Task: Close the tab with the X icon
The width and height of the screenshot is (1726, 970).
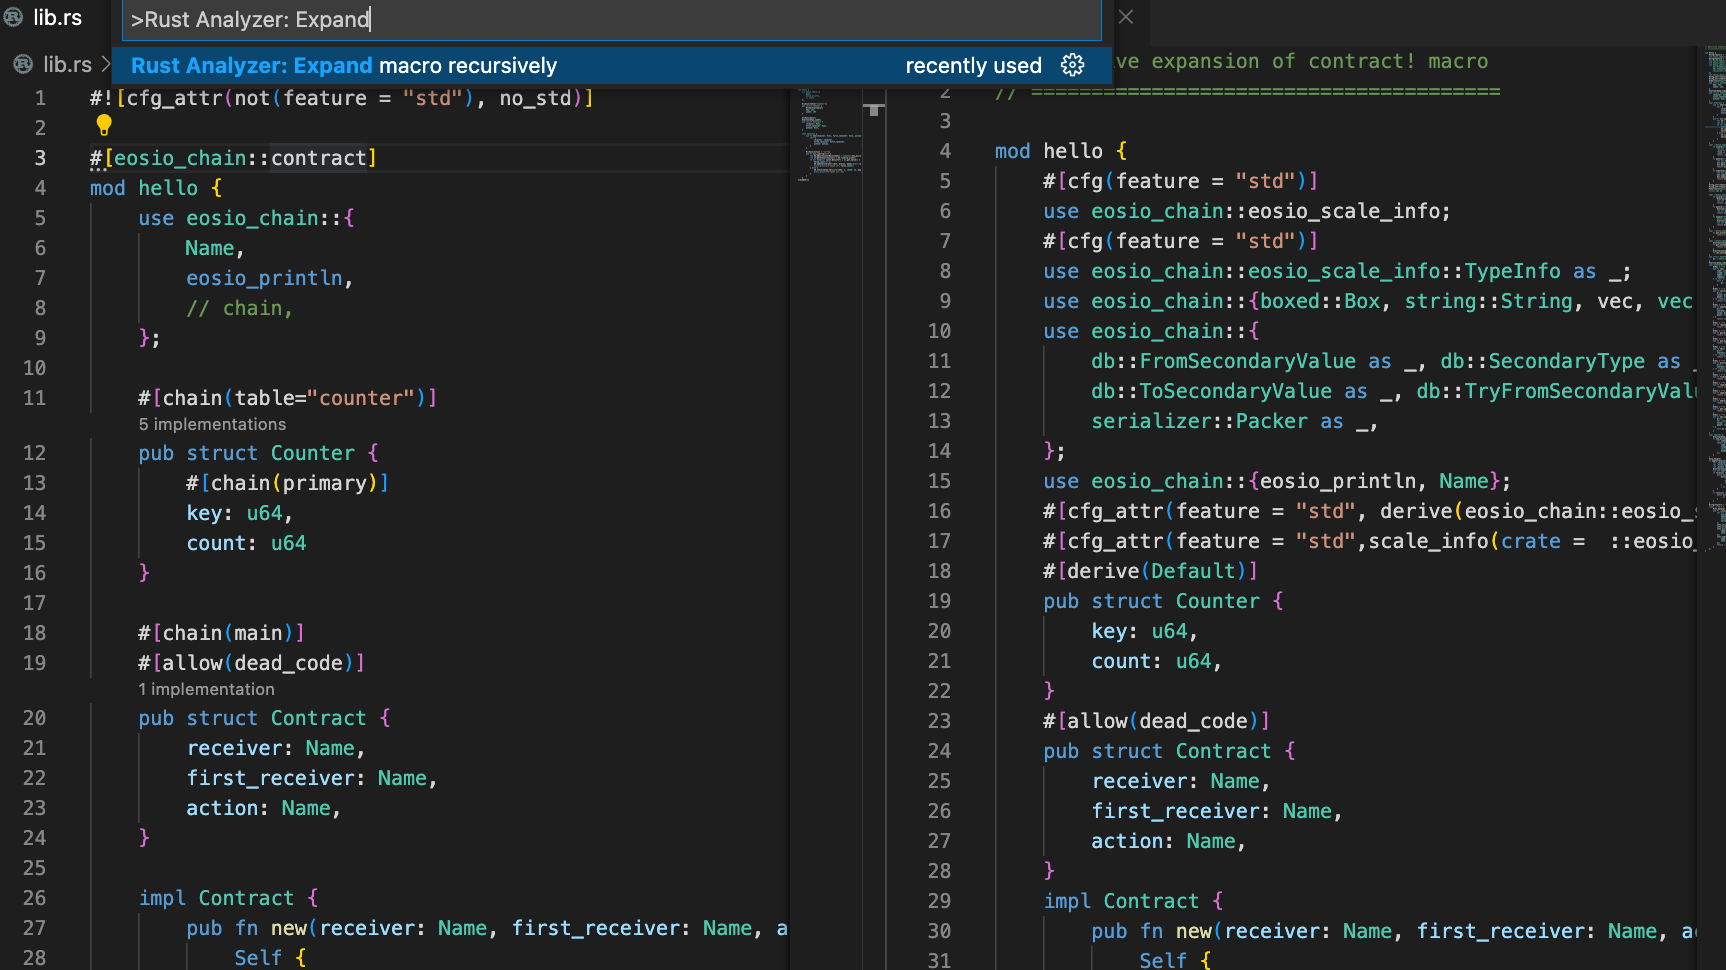Action: 1126,17
